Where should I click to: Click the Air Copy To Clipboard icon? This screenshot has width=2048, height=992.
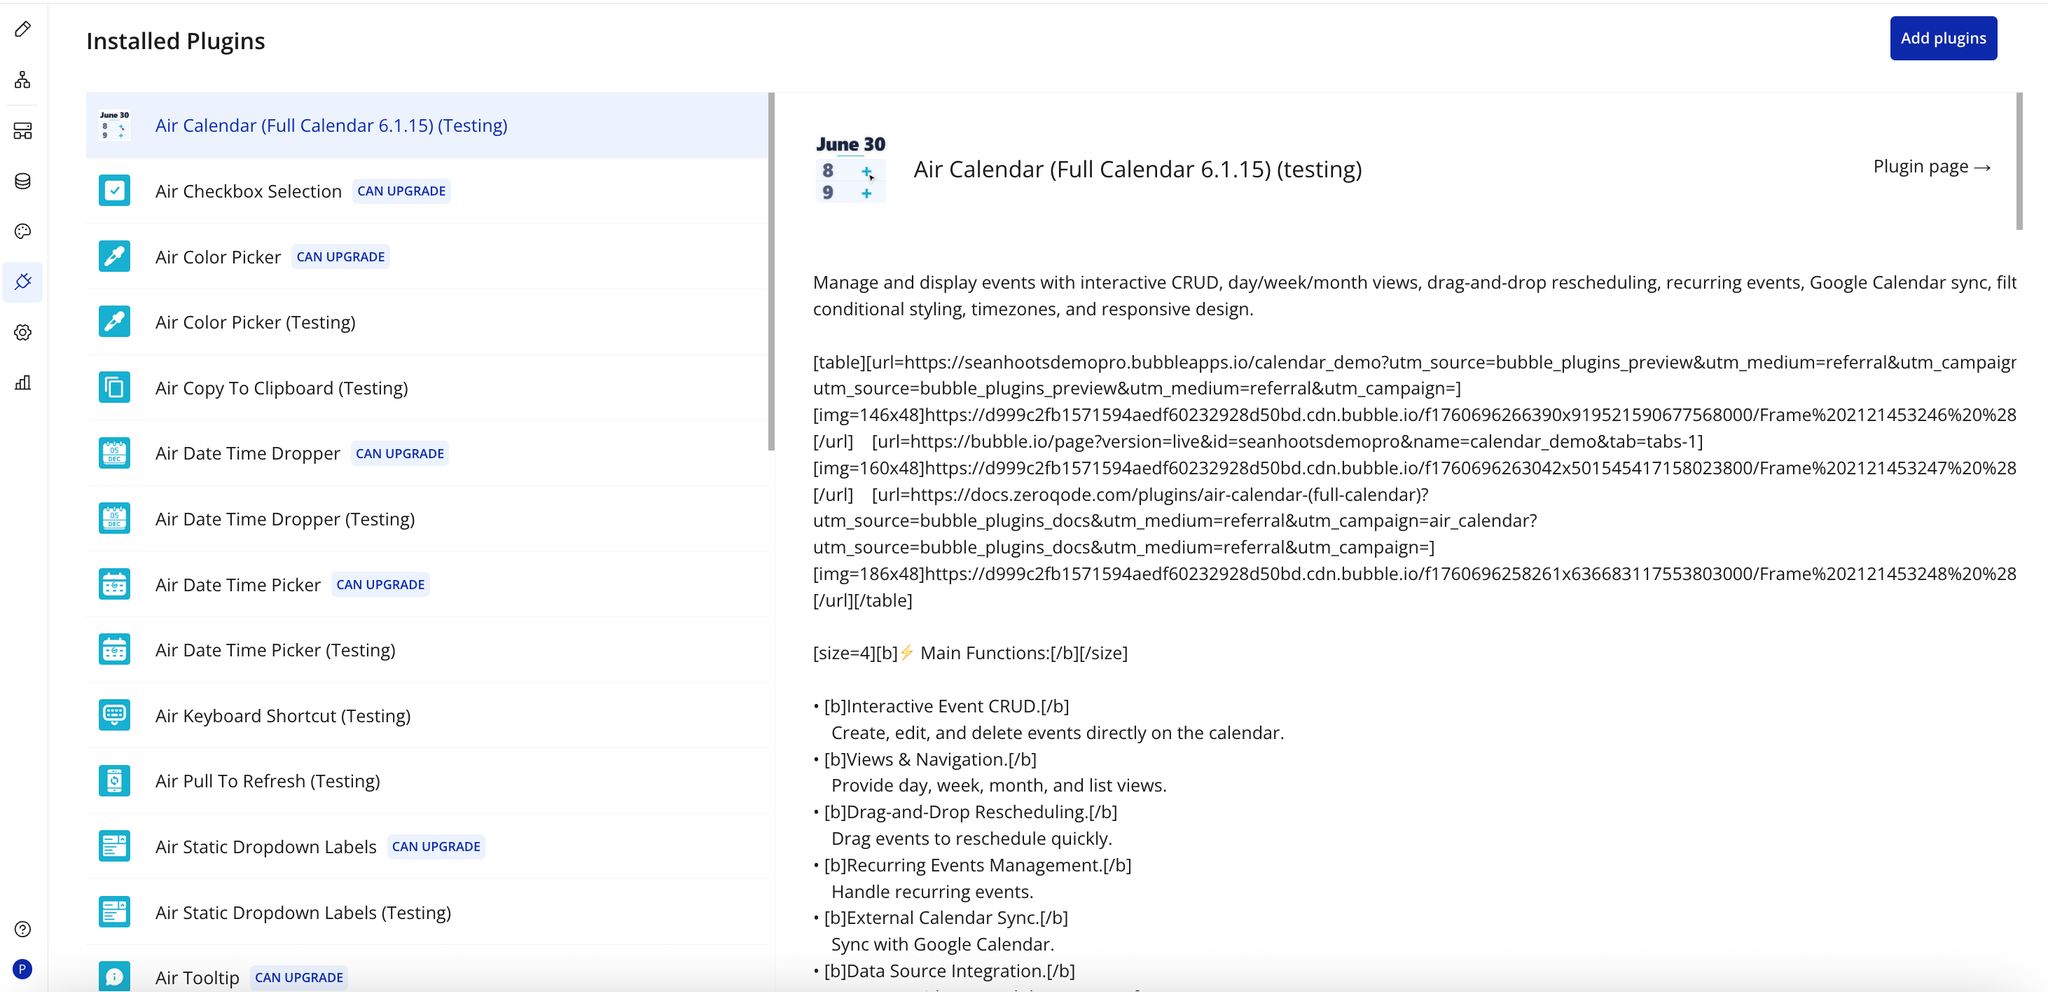[x=115, y=387]
